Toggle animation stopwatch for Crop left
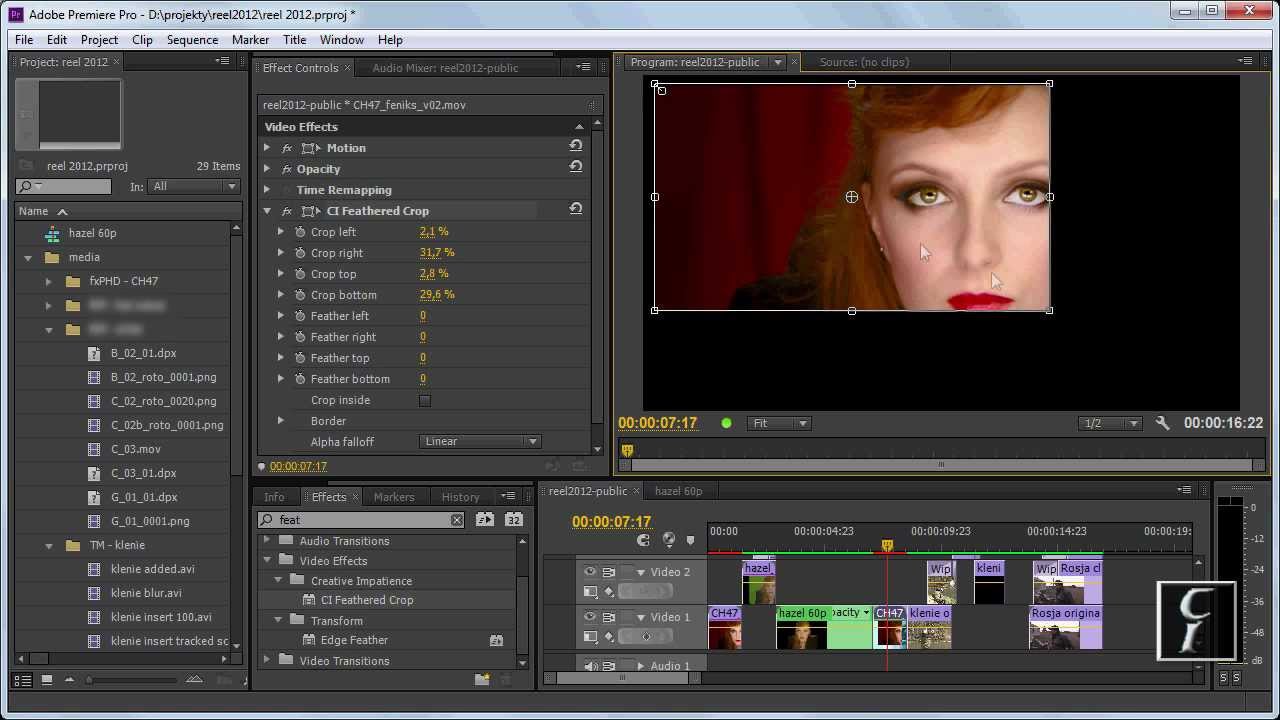The image size is (1280, 720). (x=300, y=232)
